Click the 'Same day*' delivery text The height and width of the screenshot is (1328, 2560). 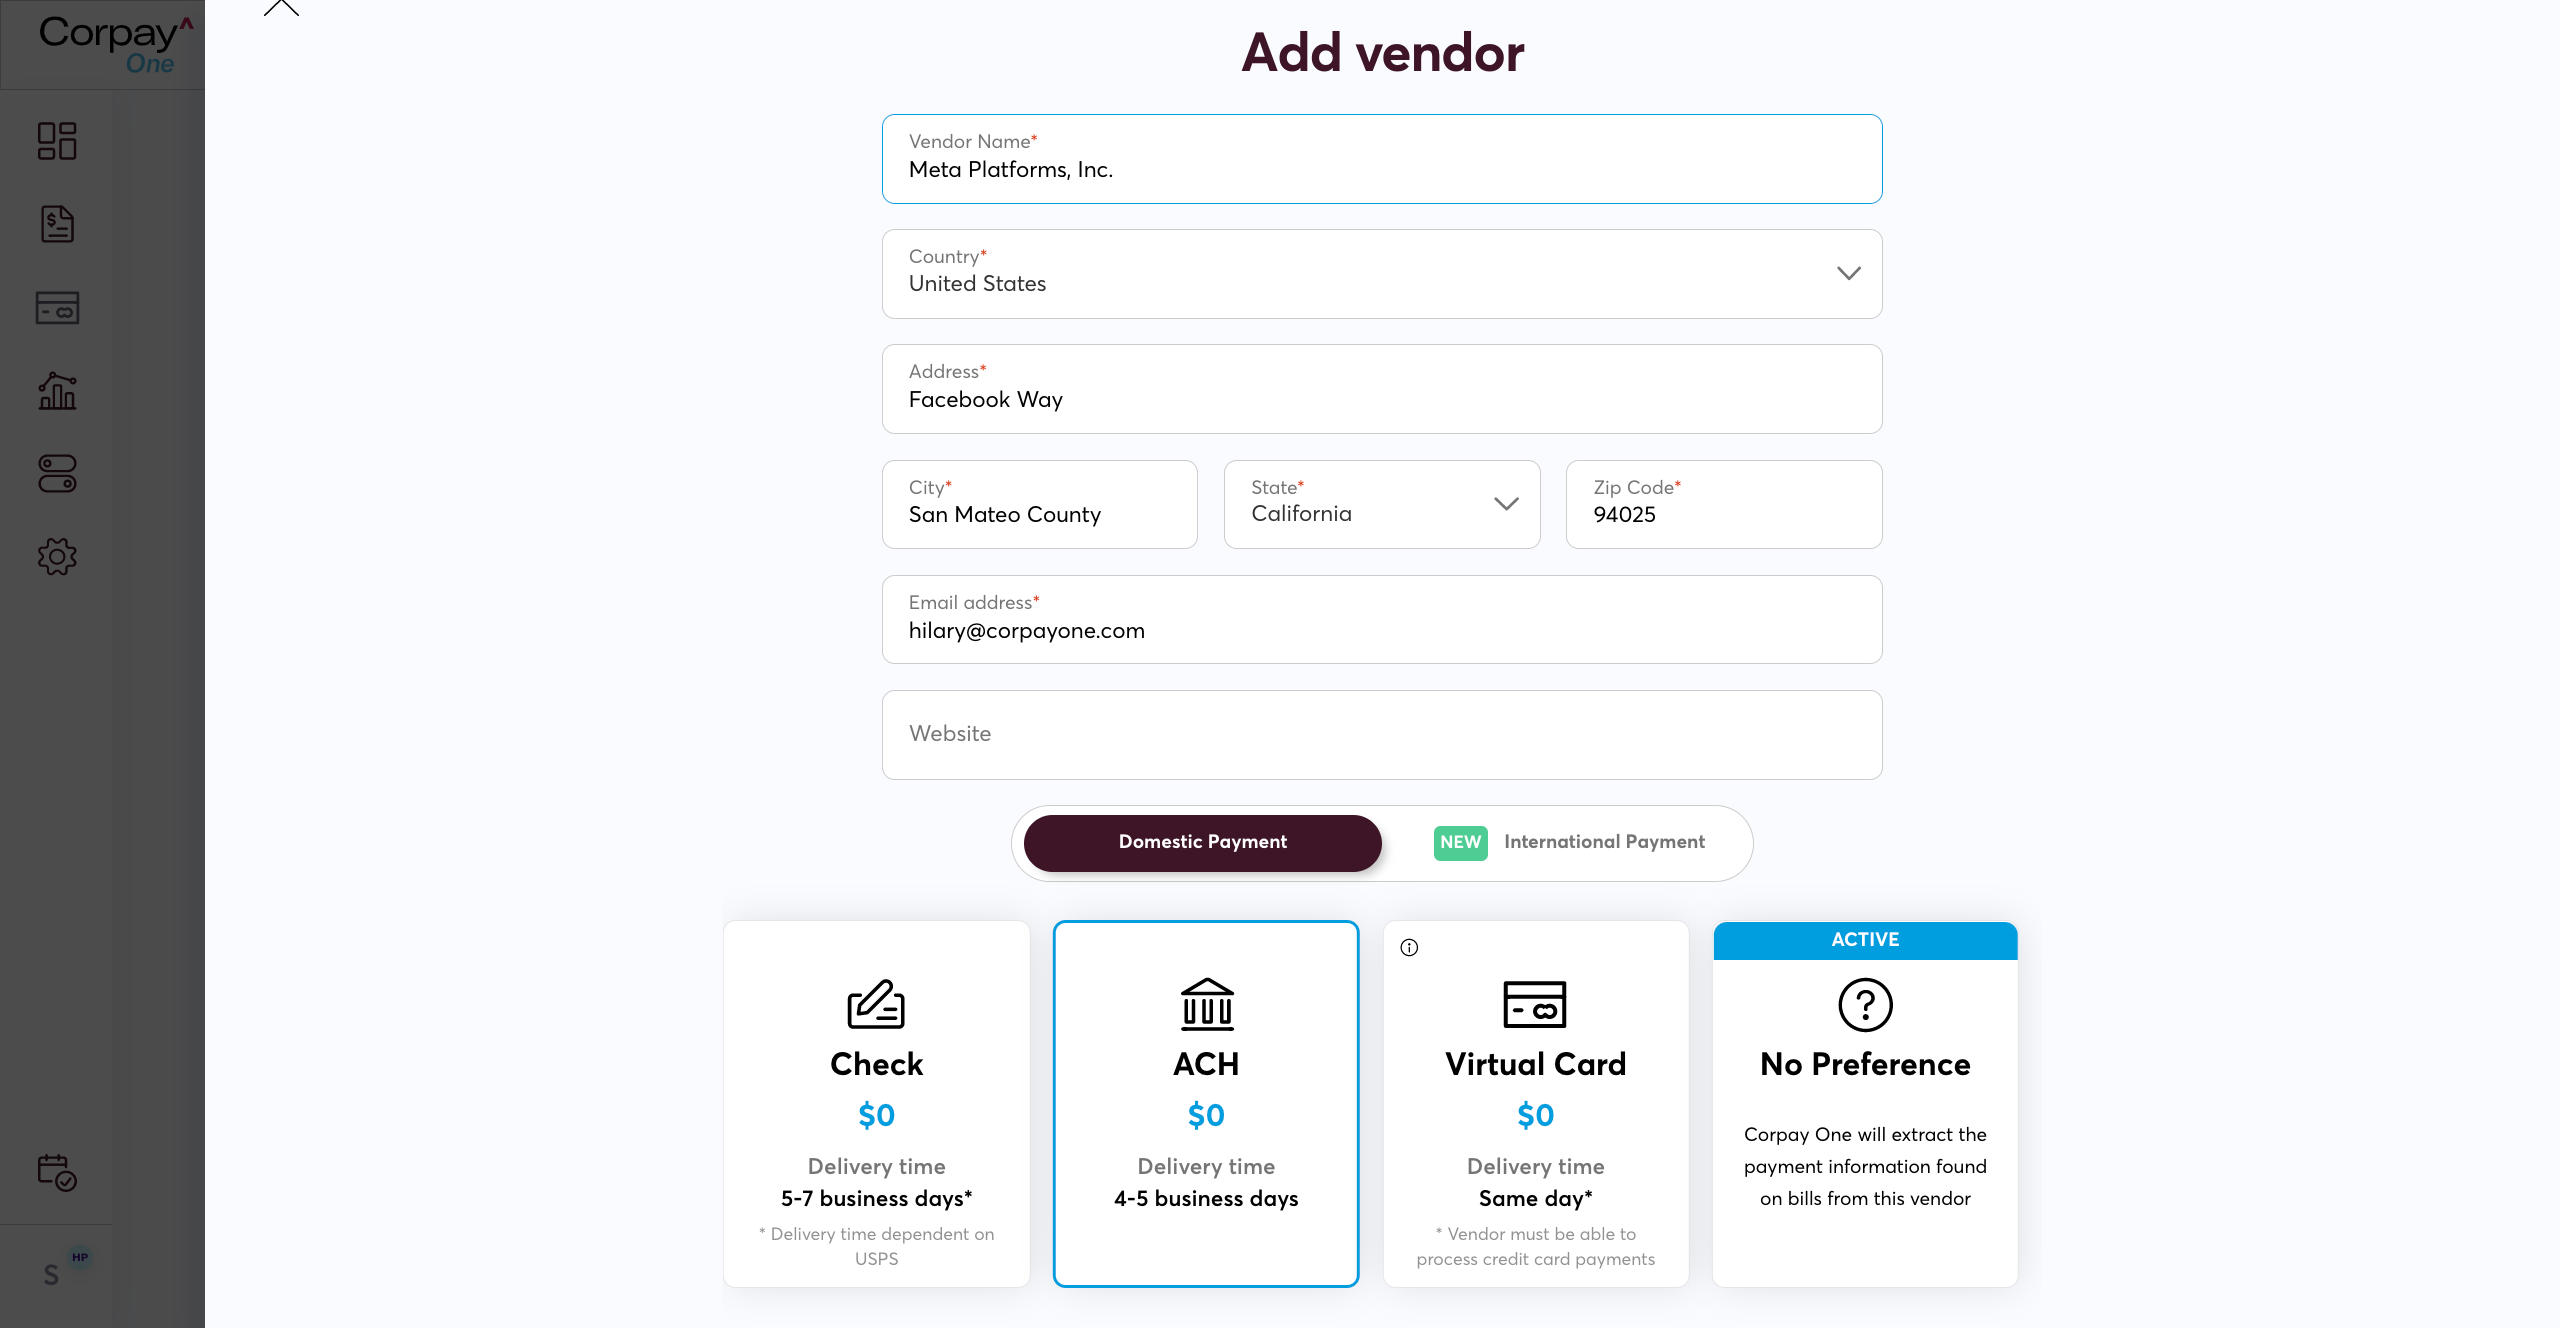[x=1536, y=1198]
